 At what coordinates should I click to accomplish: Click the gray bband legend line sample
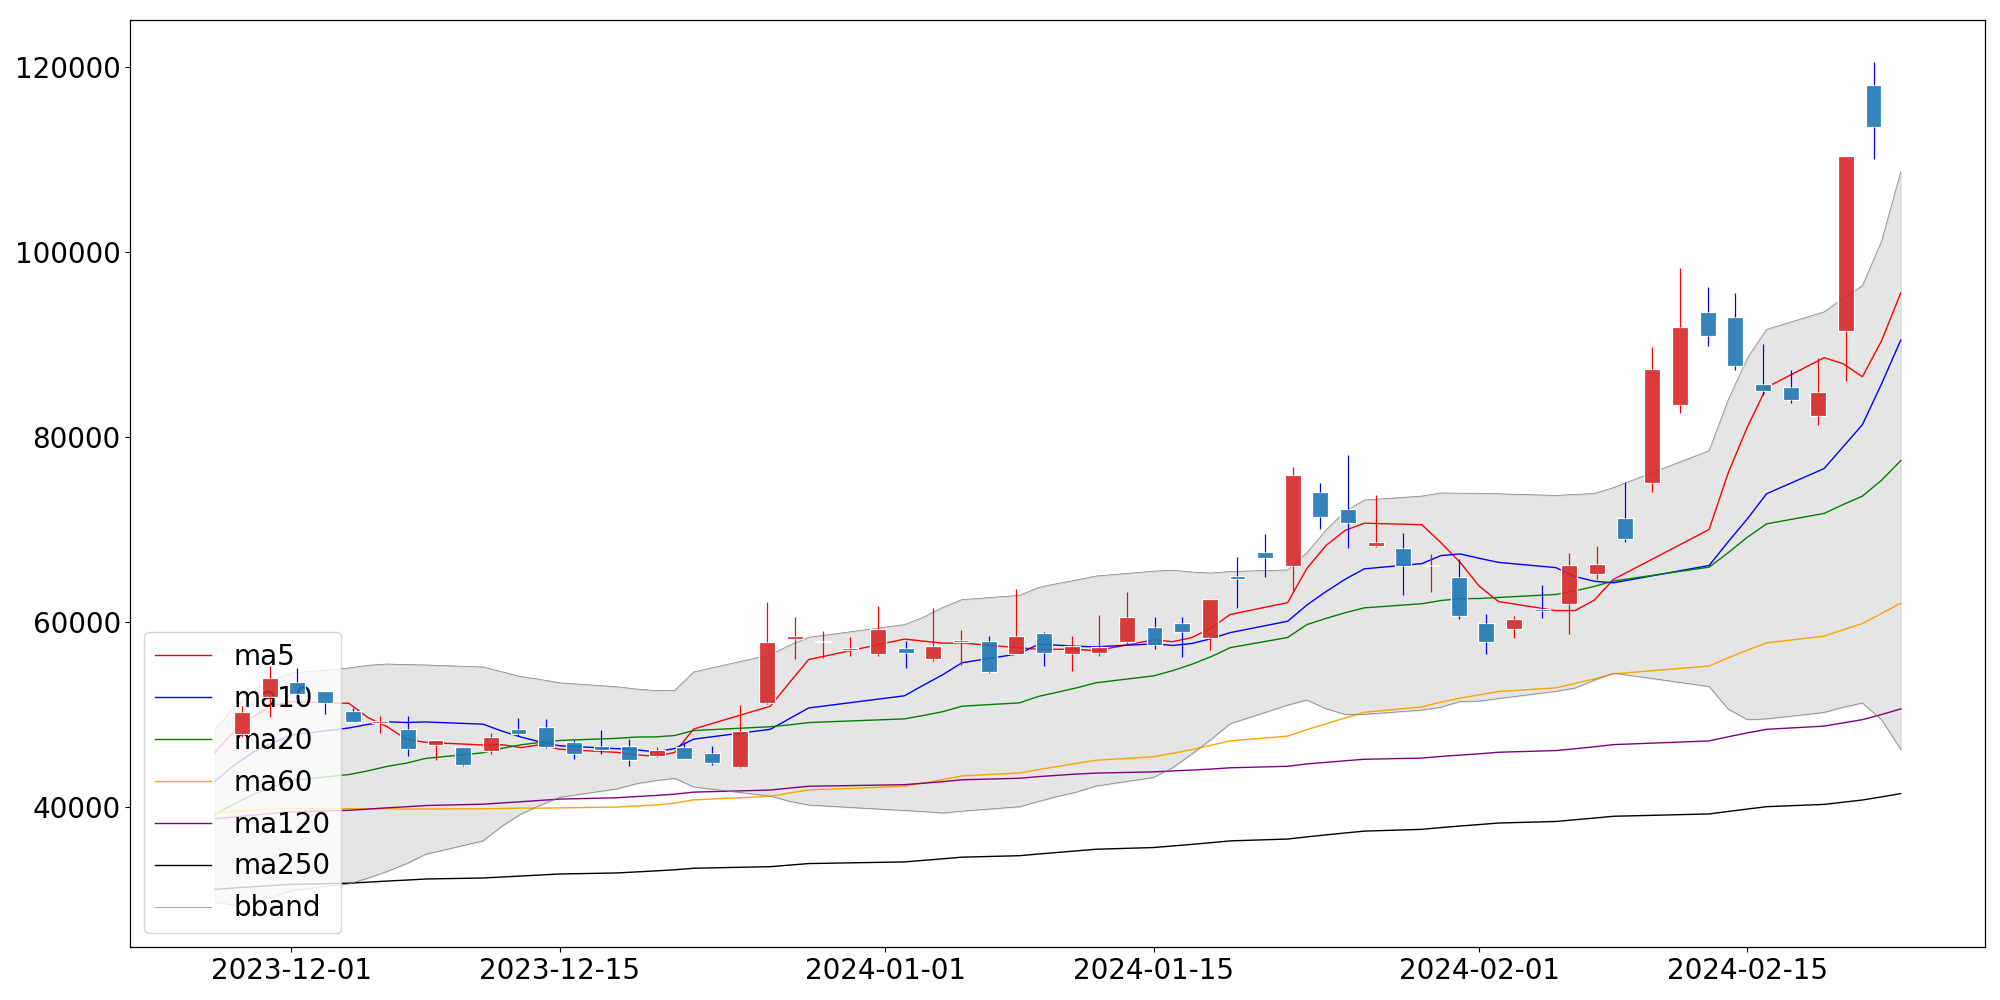(184, 907)
